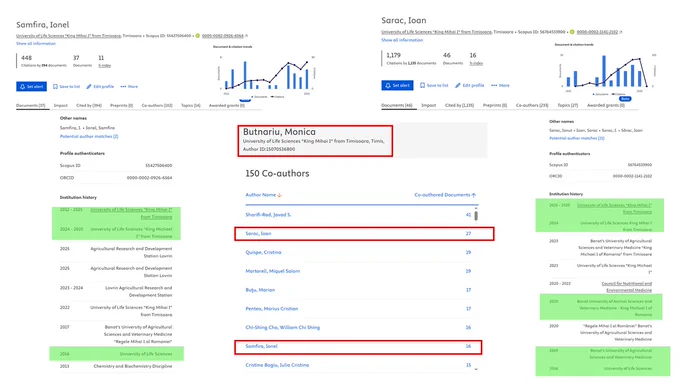This screenshot has width=680, height=383.
Task: Open co-author Sarac, Ioan in list
Action: 258,233
